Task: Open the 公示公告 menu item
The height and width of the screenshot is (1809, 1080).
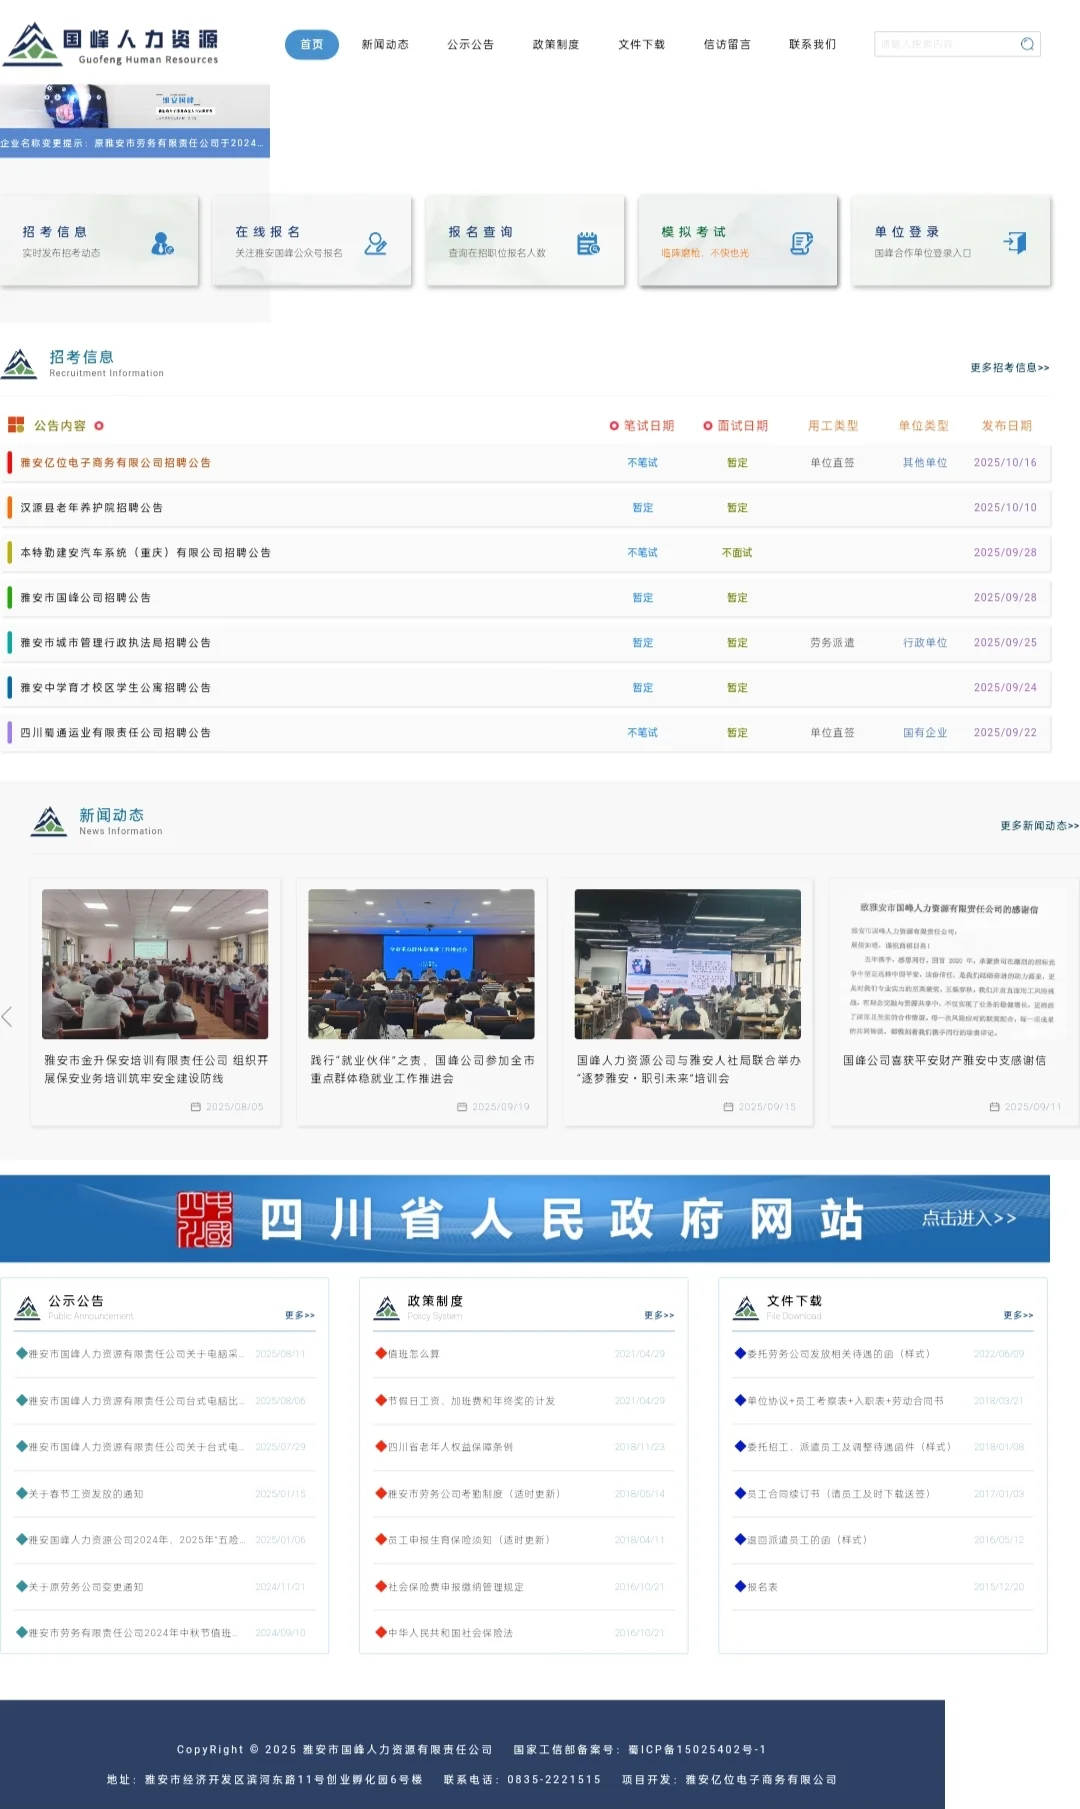Action: click(470, 44)
